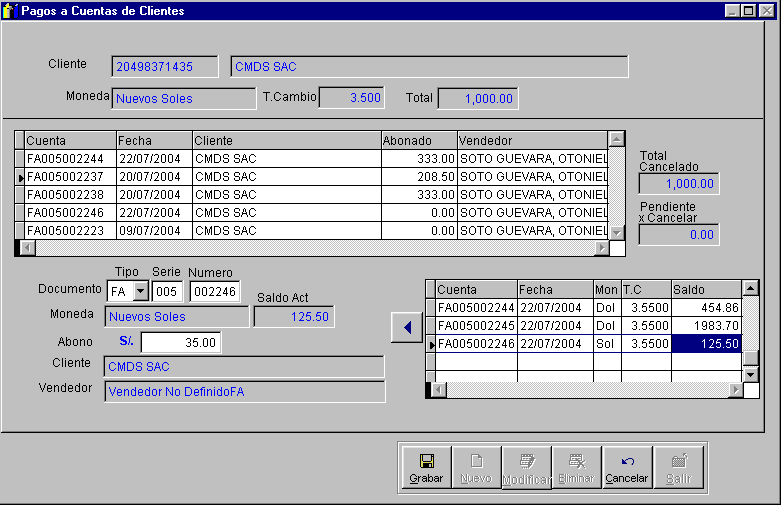The width and height of the screenshot is (781, 505).
Task: Click the Mon column header
Action: point(607,289)
